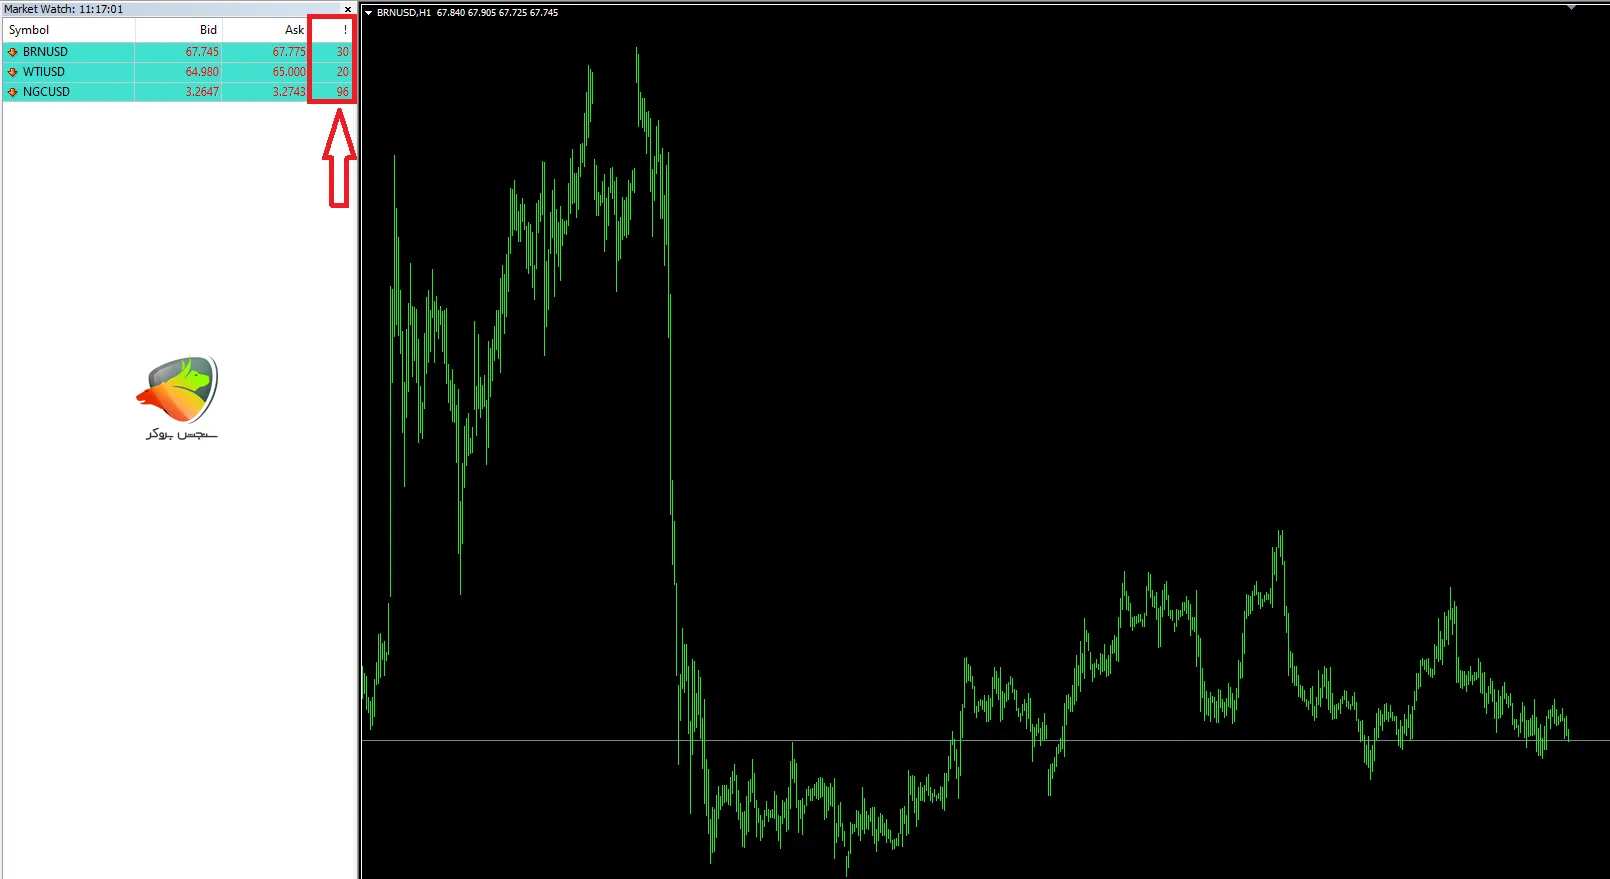The height and width of the screenshot is (879, 1610).
Task: Select the BRNUSD symbol row
Action: pyautogui.click(x=46, y=52)
